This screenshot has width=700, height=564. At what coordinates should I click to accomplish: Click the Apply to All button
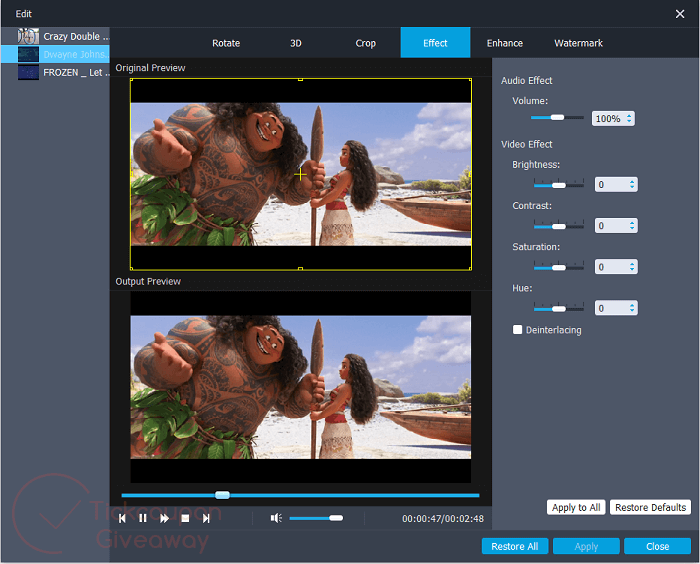(x=576, y=507)
